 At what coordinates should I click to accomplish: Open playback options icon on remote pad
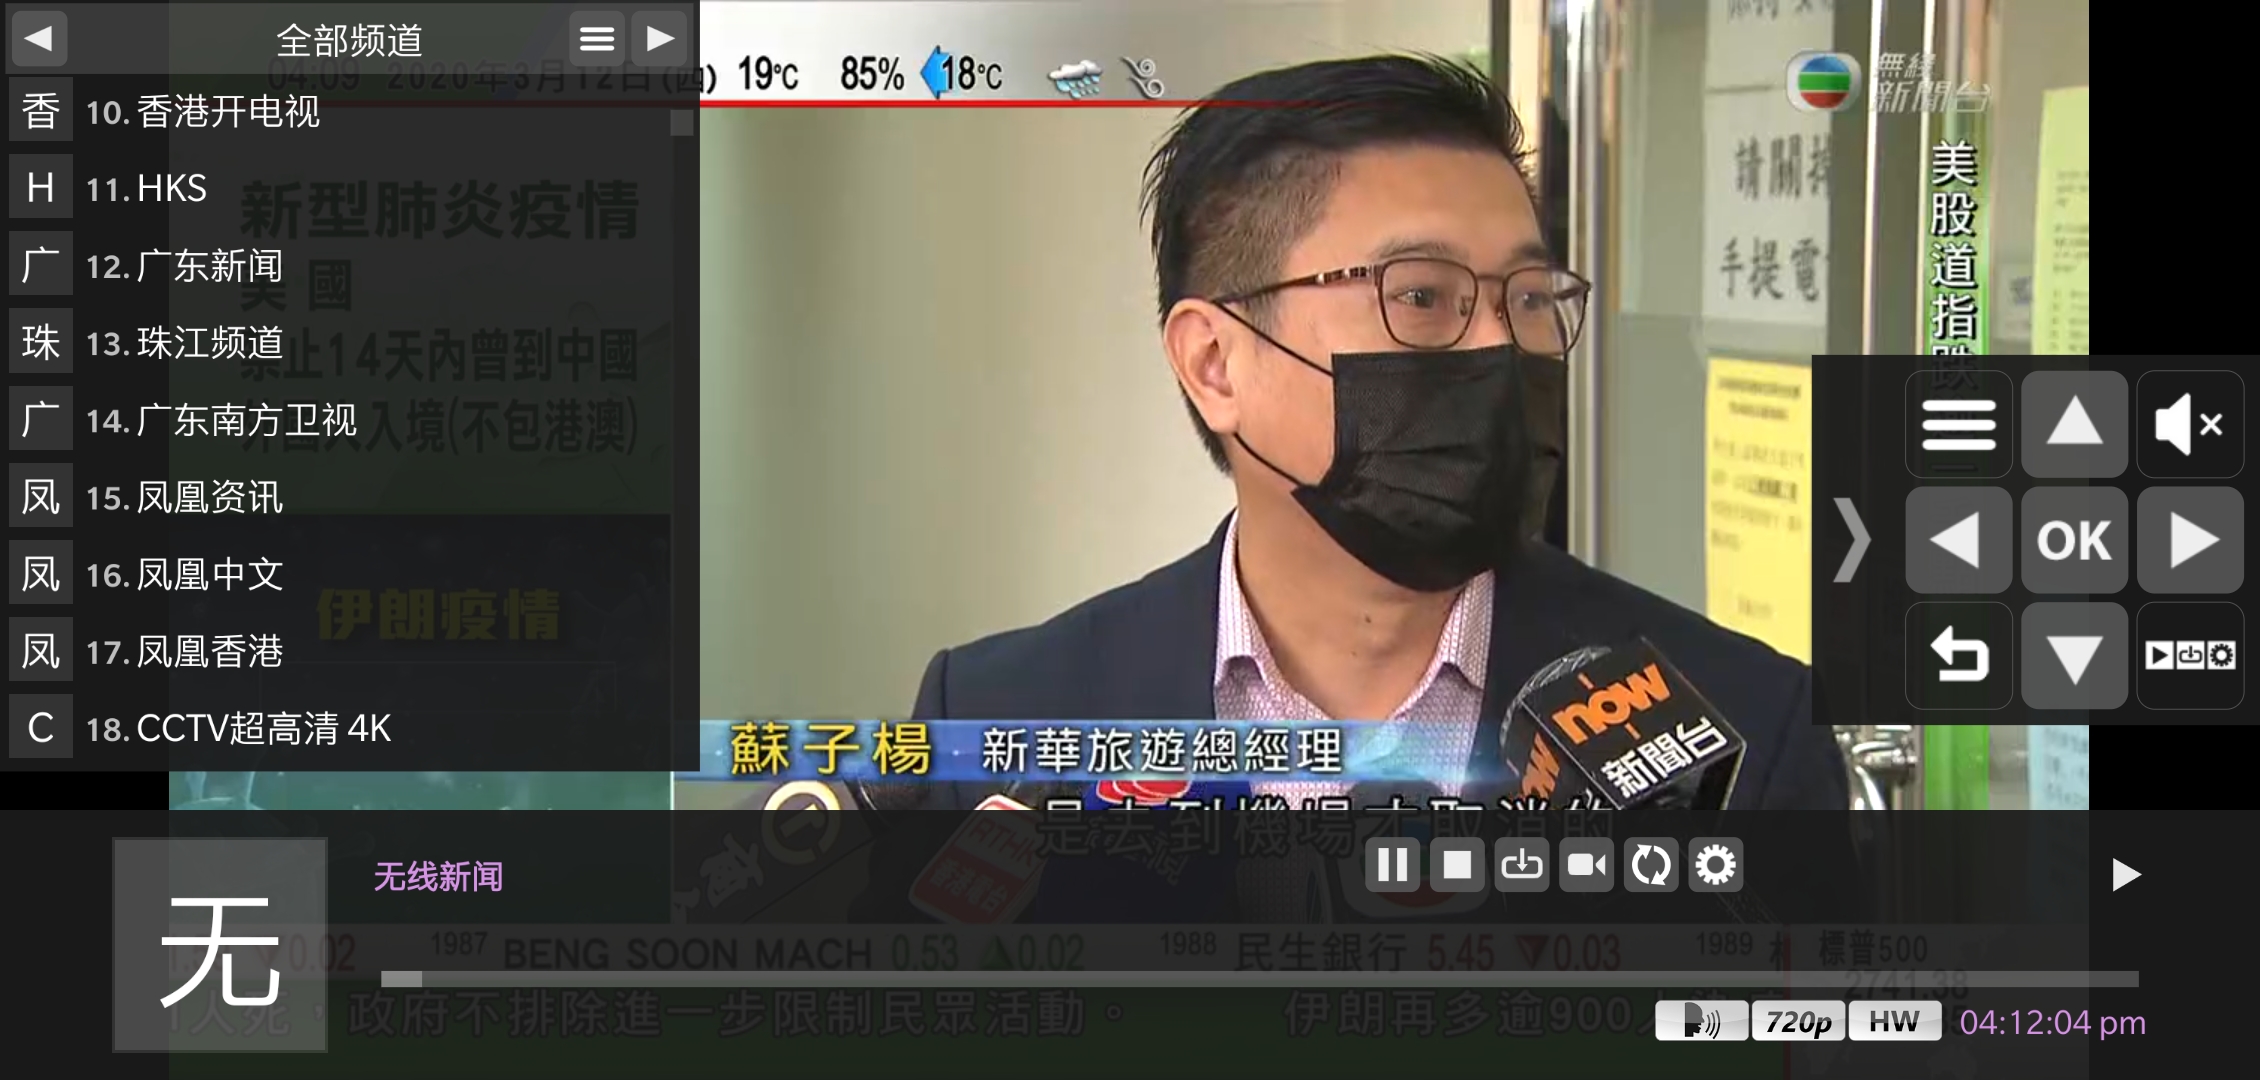[x=2190, y=656]
